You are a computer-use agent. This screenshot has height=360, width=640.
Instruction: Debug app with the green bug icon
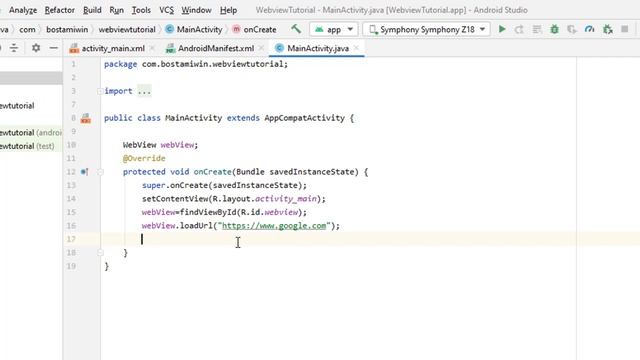(x=554, y=29)
